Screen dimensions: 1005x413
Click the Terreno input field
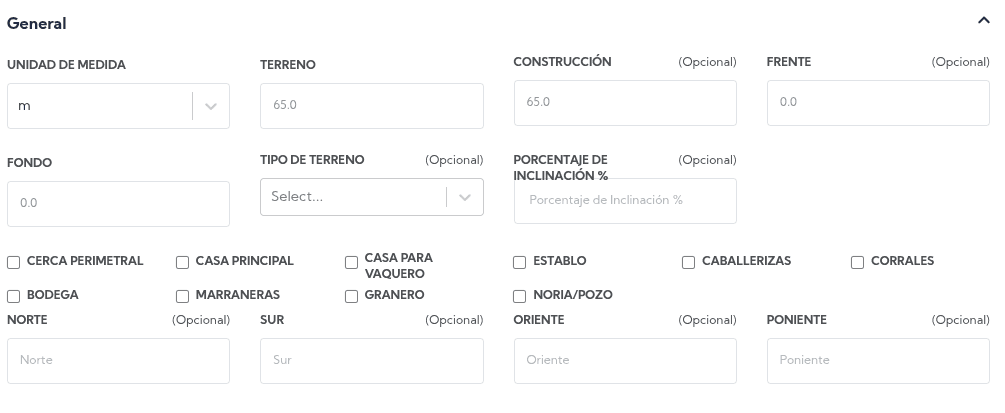coord(371,105)
